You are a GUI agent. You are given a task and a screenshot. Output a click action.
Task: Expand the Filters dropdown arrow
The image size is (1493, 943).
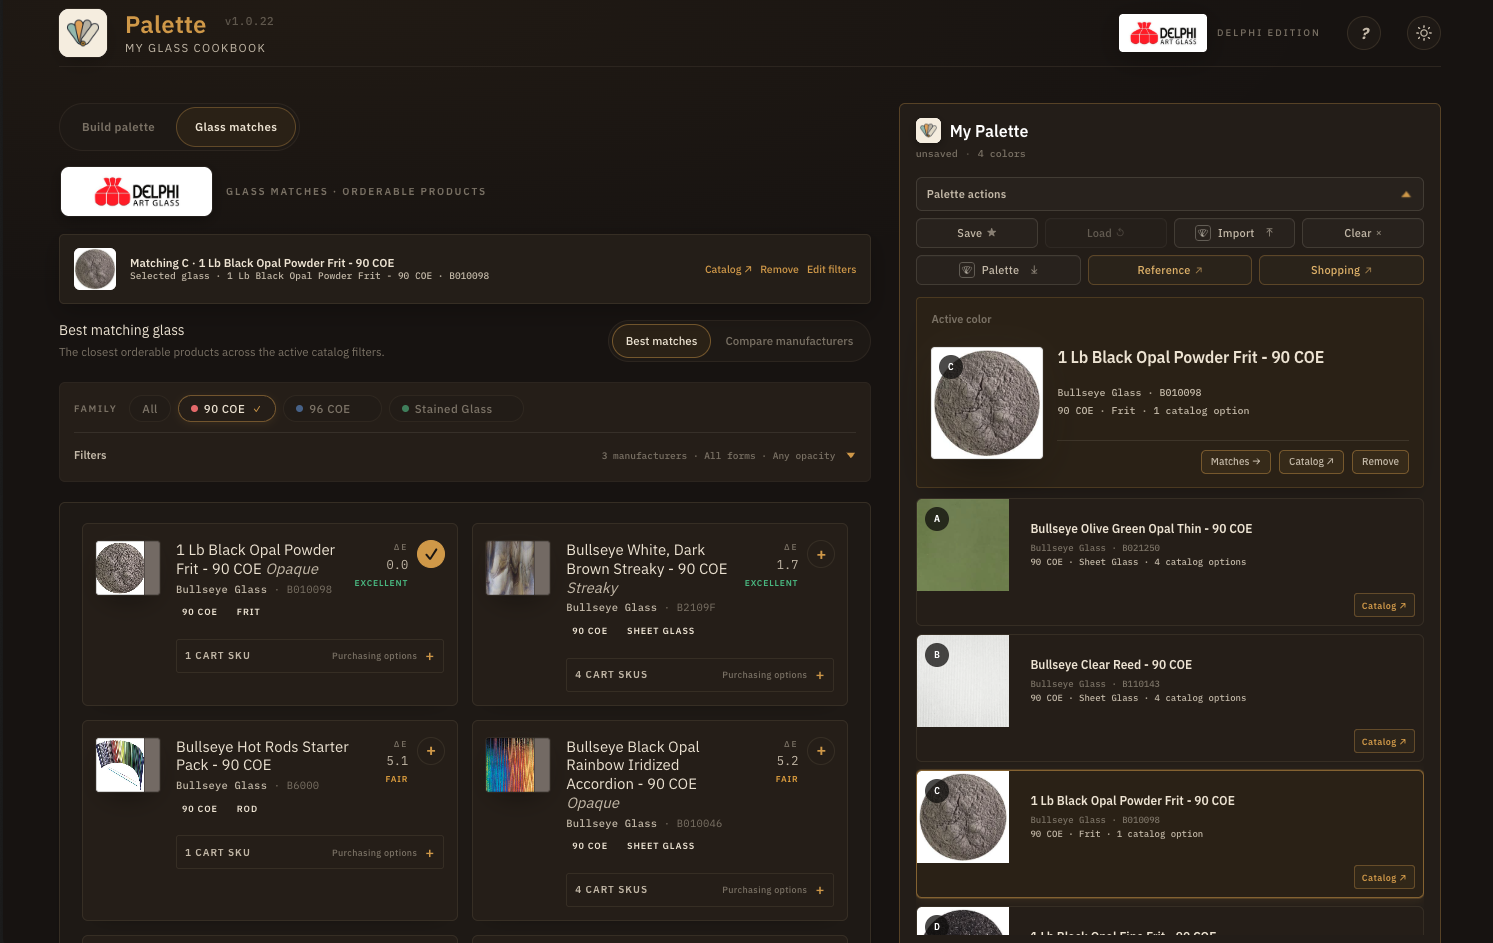(x=851, y=456)
